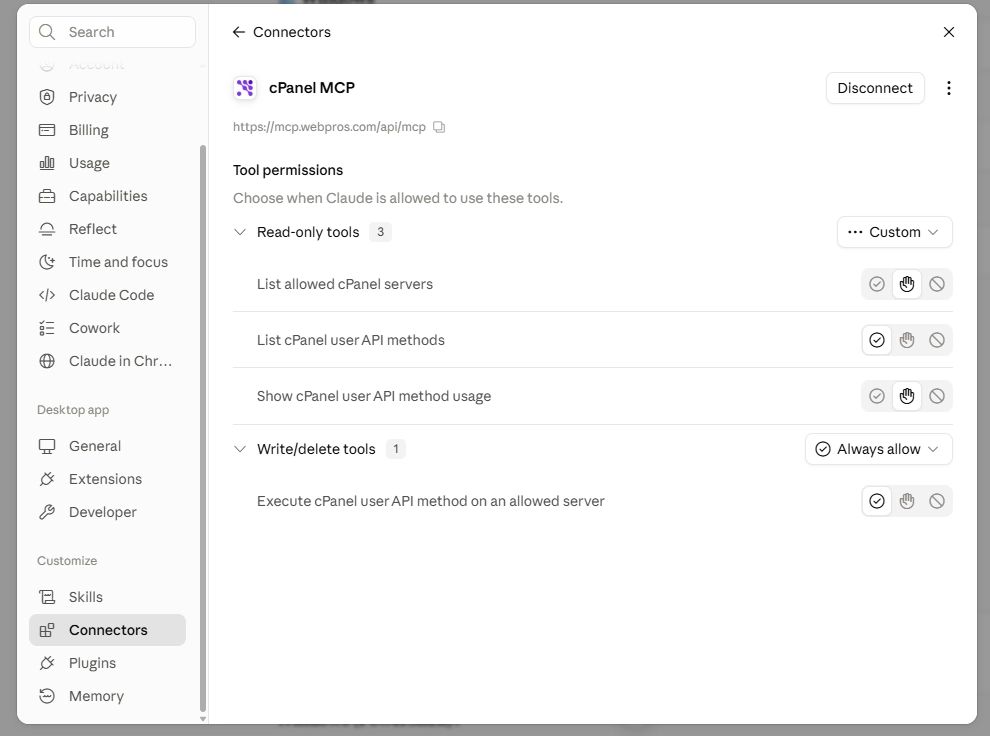Click the Skills icon in sidebar

click(47, 597)
